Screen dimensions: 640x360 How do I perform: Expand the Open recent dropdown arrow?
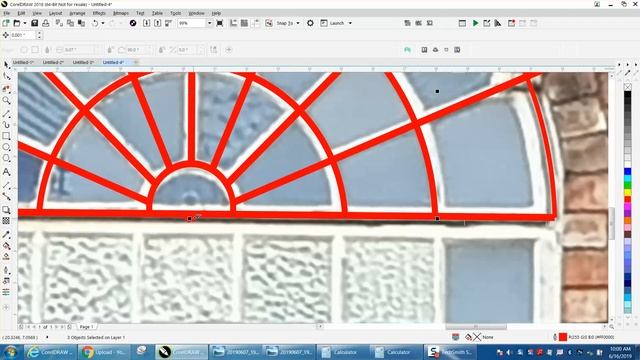coord(25,23)
